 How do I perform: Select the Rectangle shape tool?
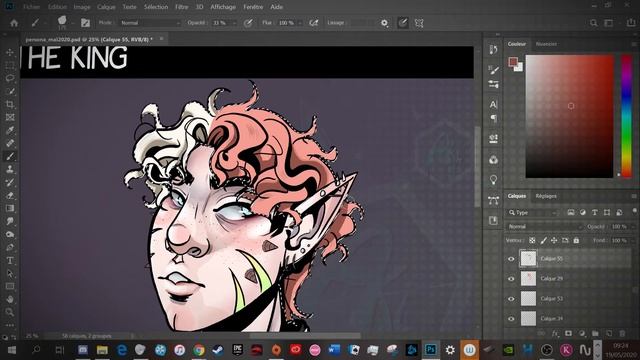tap(10, 287)
